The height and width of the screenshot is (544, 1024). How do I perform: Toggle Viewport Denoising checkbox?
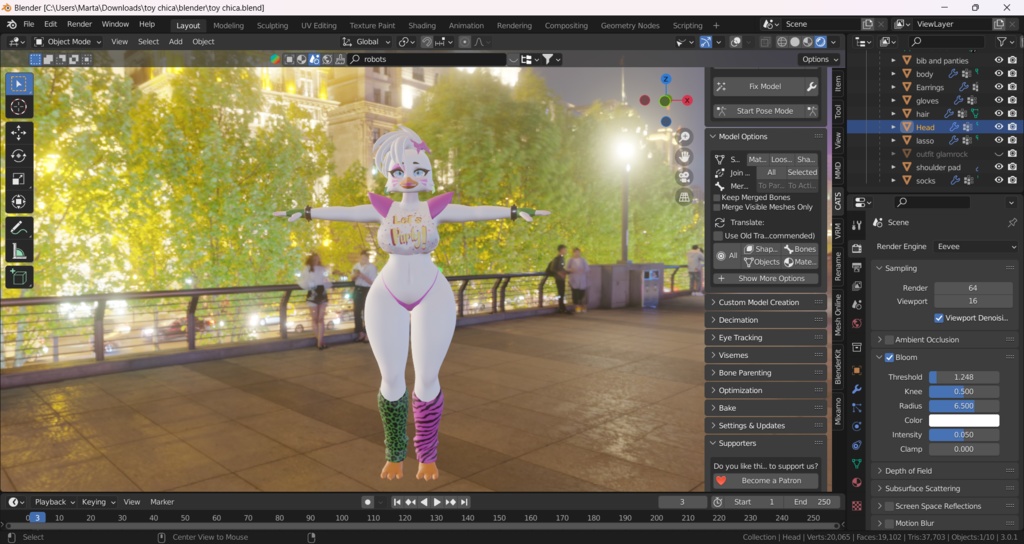[x=938, y=318]
